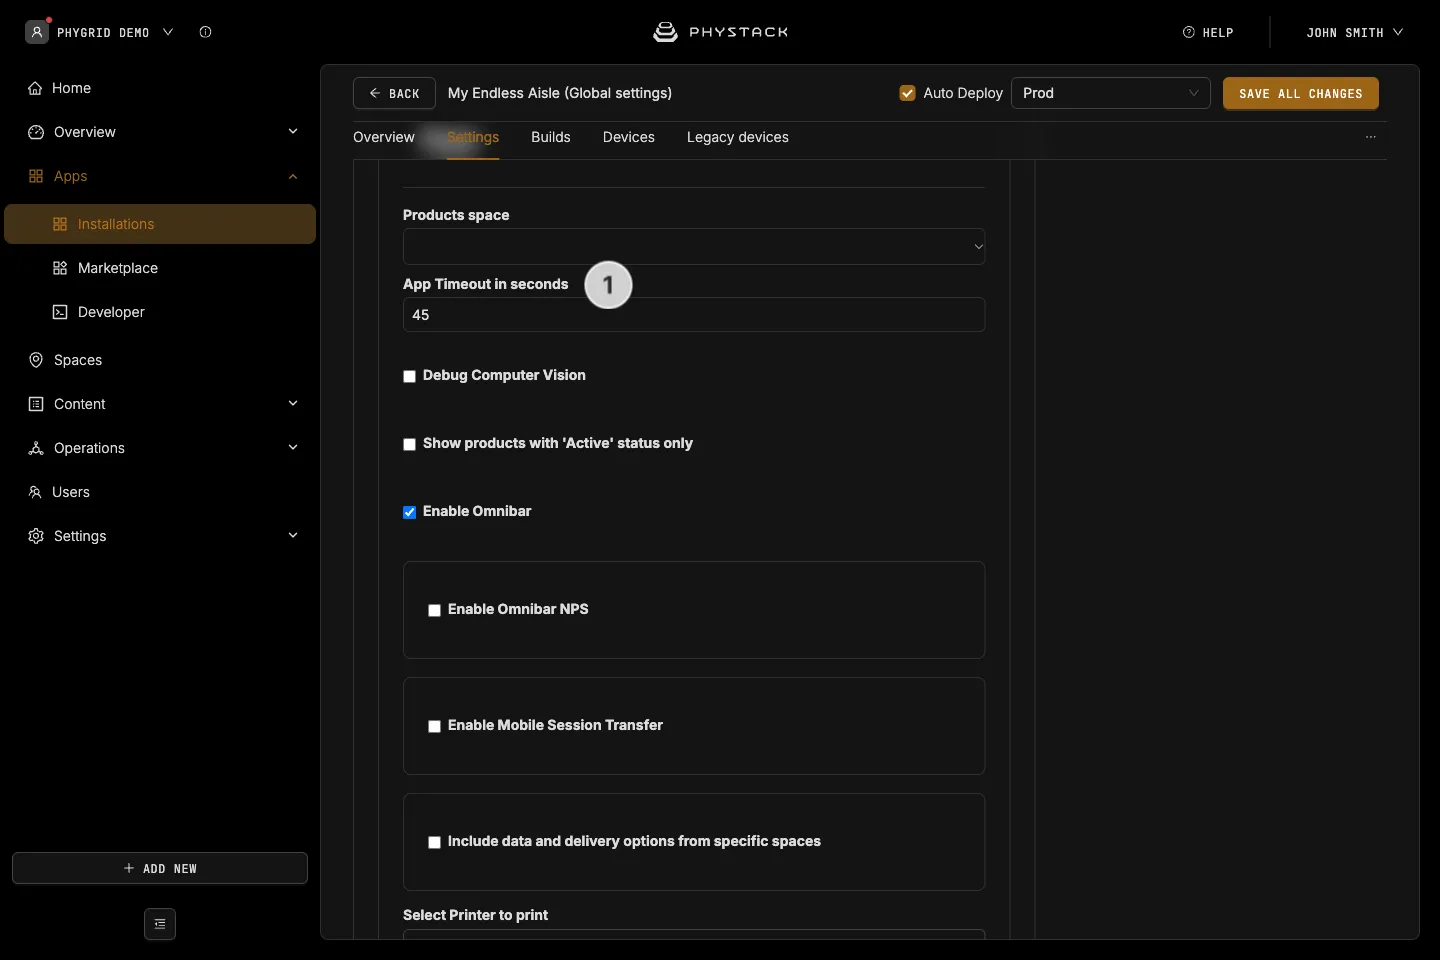The width and height of the screenshot is (1440, 960).
Task: Check Show products with 'Active' status only
Action: coord(409,444)
